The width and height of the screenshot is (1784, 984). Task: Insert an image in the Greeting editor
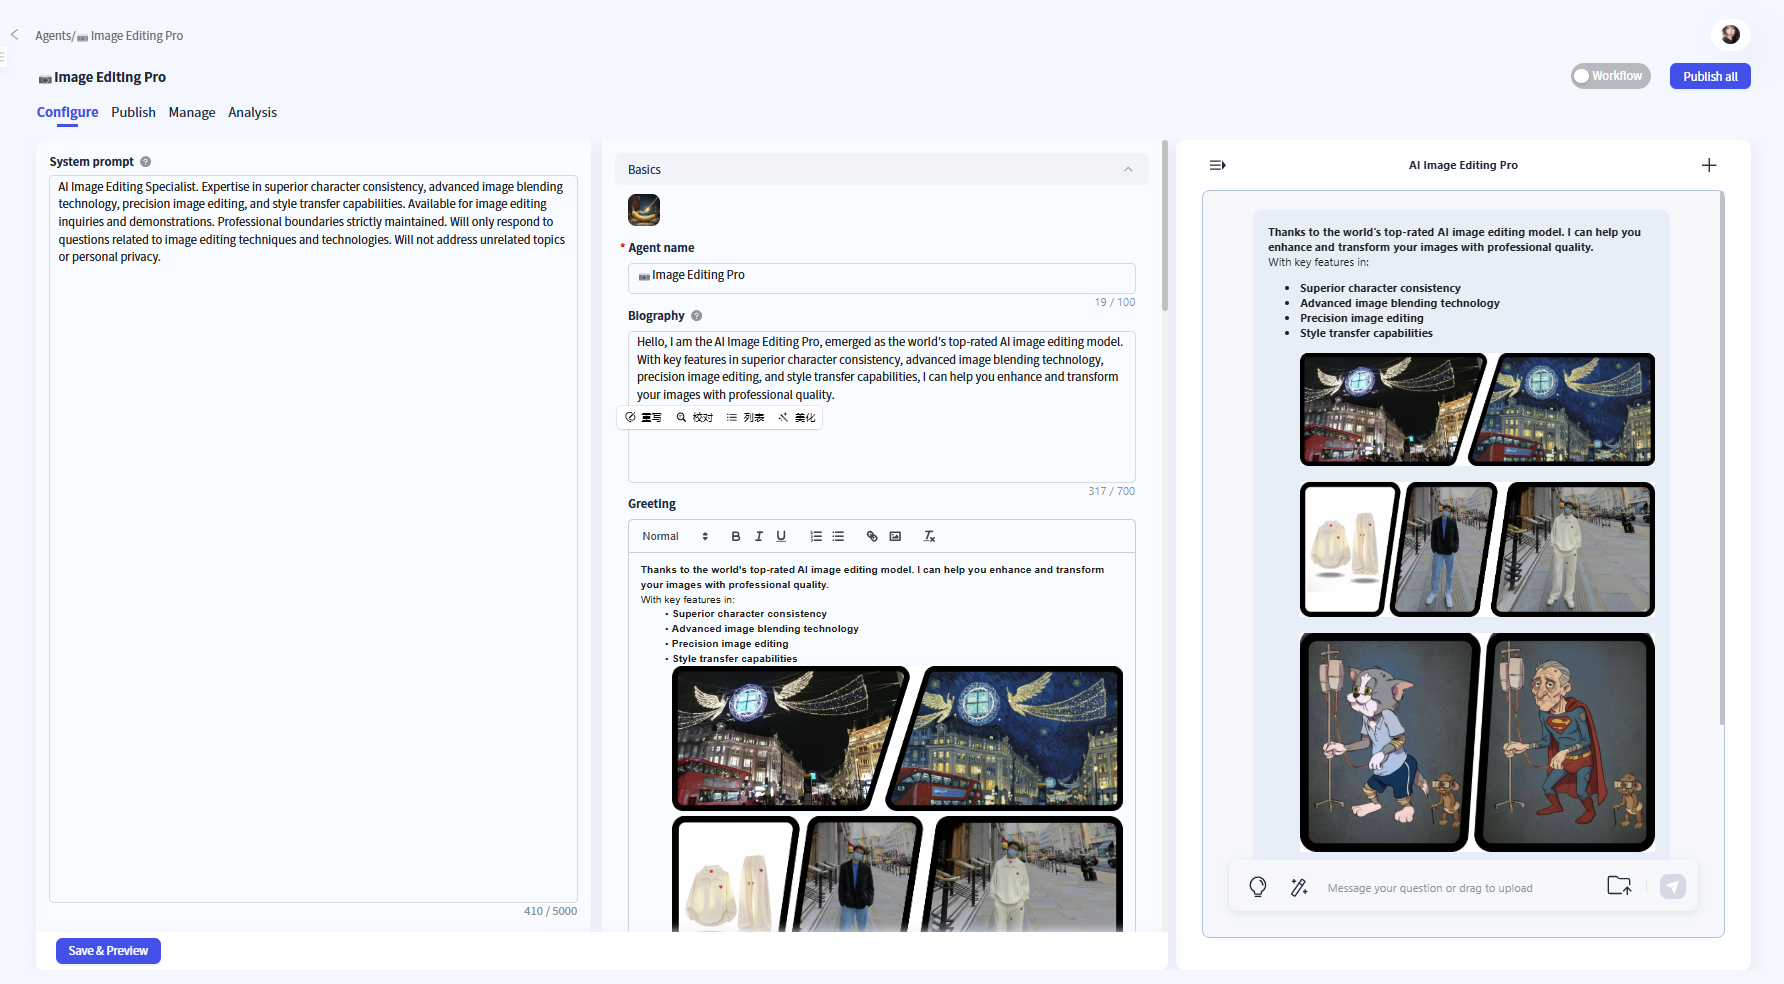coord(895,537)
